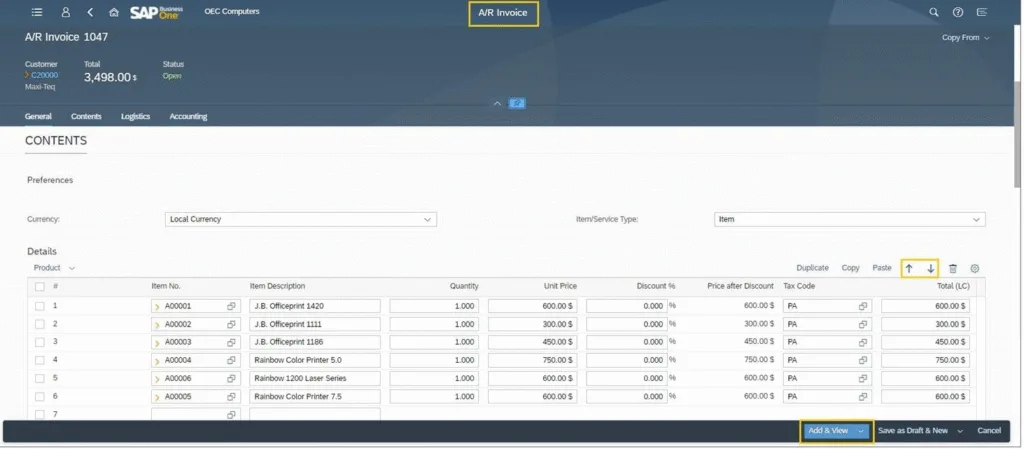The width and height of the screenshot is (1024, 449).
Task: Move selected row up with arrow
Action: (x=908, y=268)
